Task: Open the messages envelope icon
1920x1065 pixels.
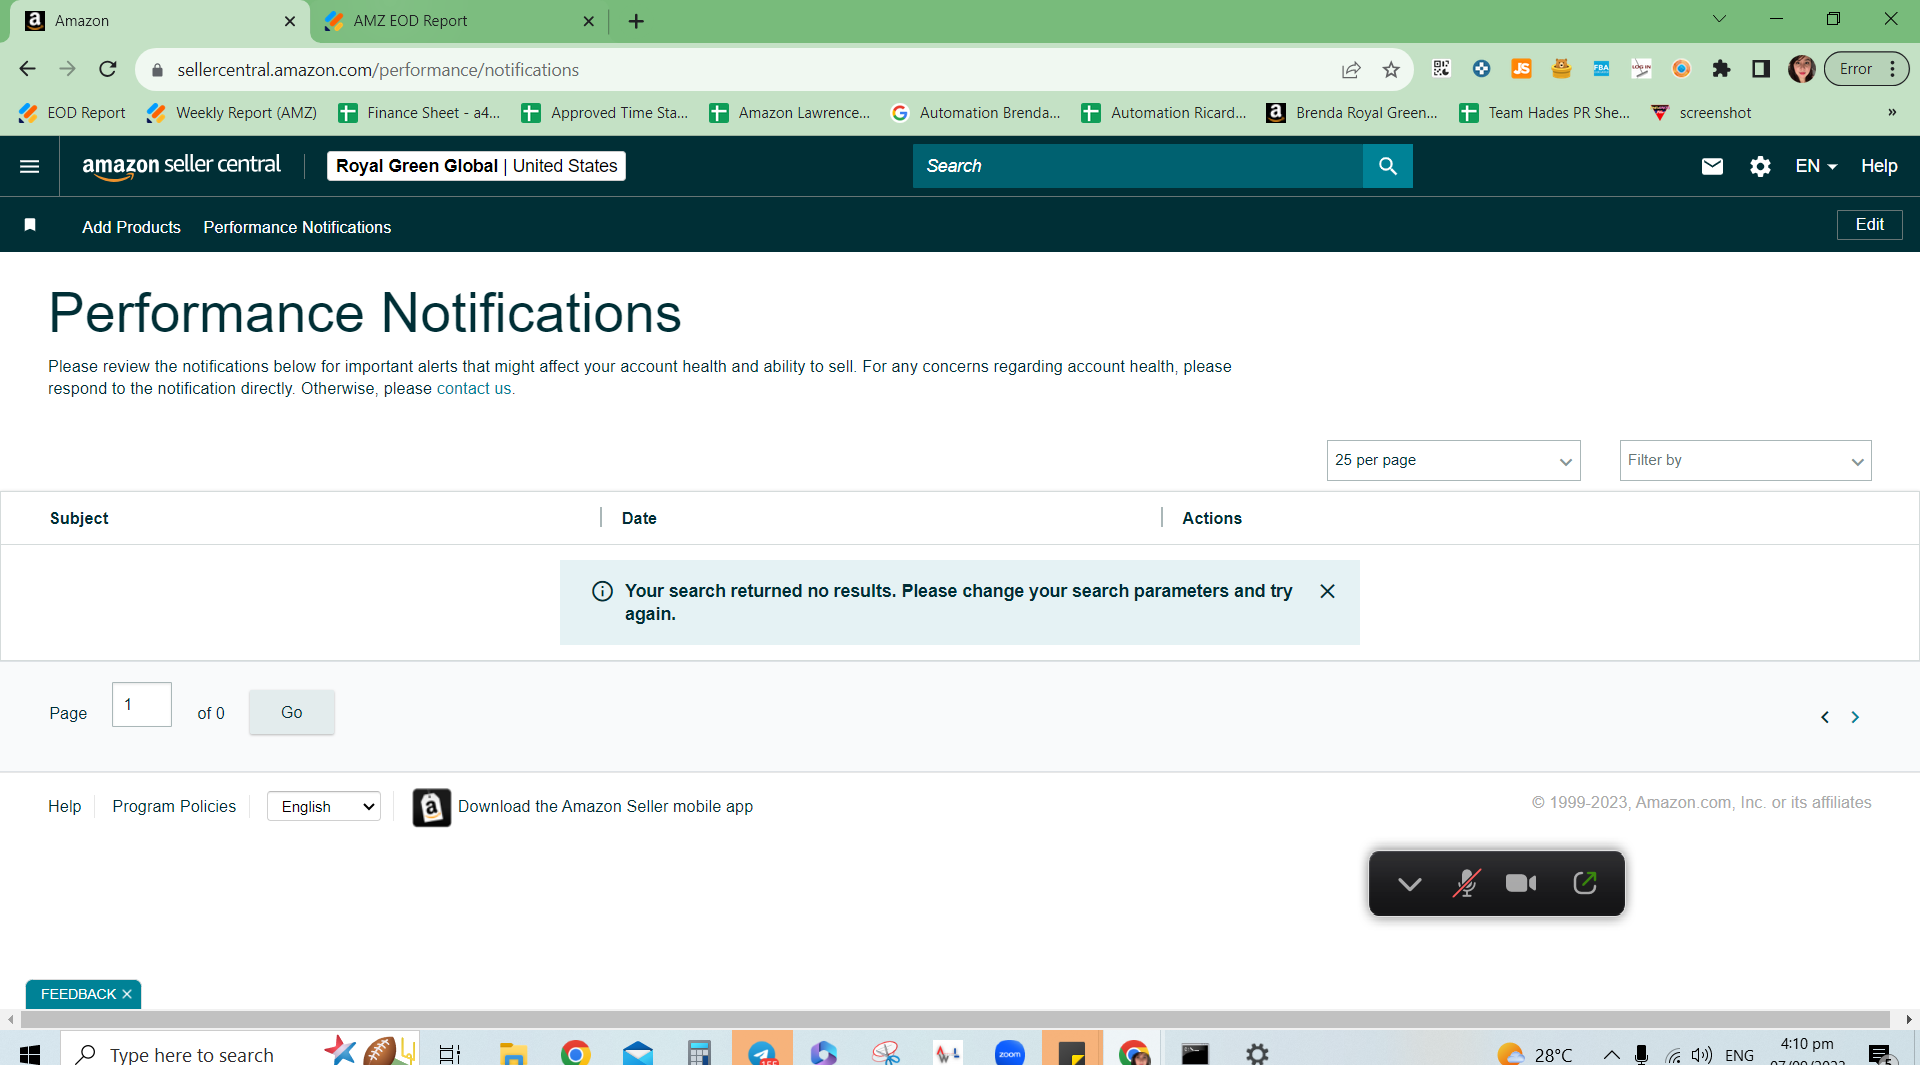Action: [x=1712, y=166]
